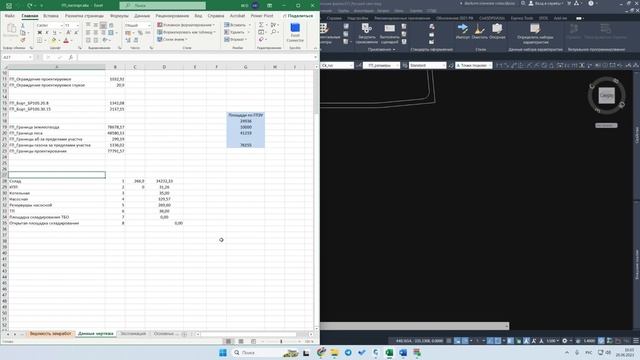Click the AutoCAD sign-in account button
640x360 pixels.
tap(546, 3)
